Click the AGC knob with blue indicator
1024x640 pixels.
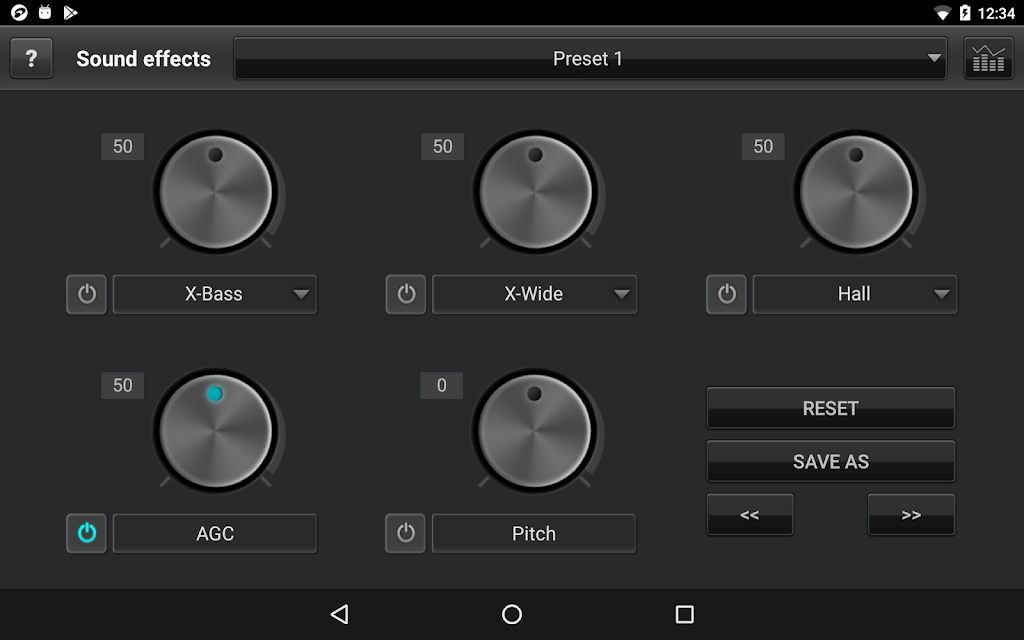pyautogui.click(x=216, y=432)
